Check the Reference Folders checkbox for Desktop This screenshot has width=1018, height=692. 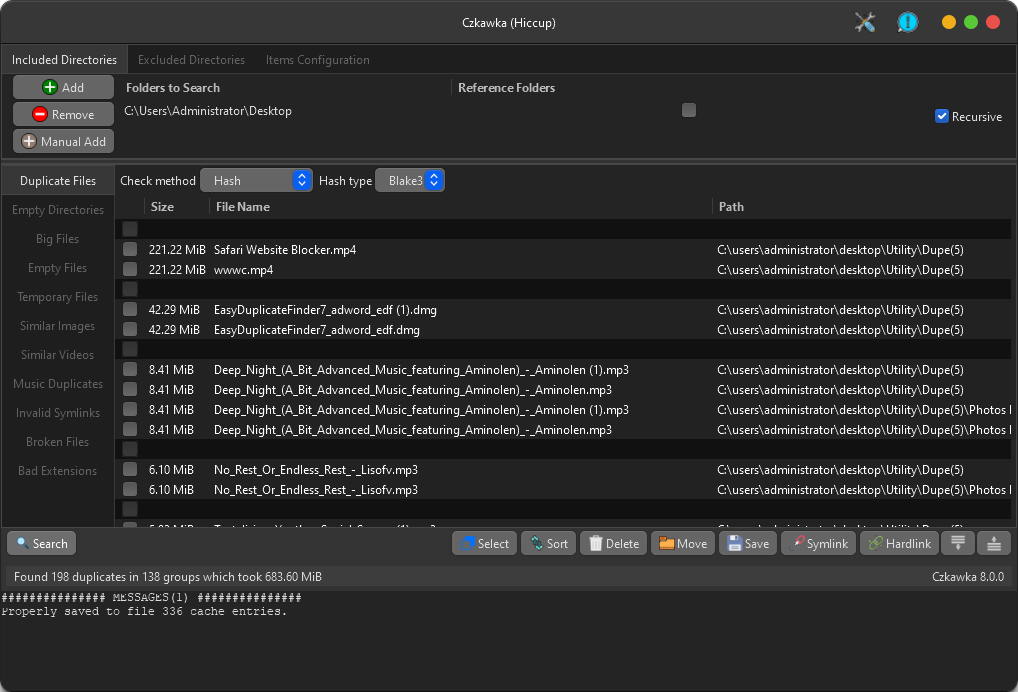coord(688,110)
